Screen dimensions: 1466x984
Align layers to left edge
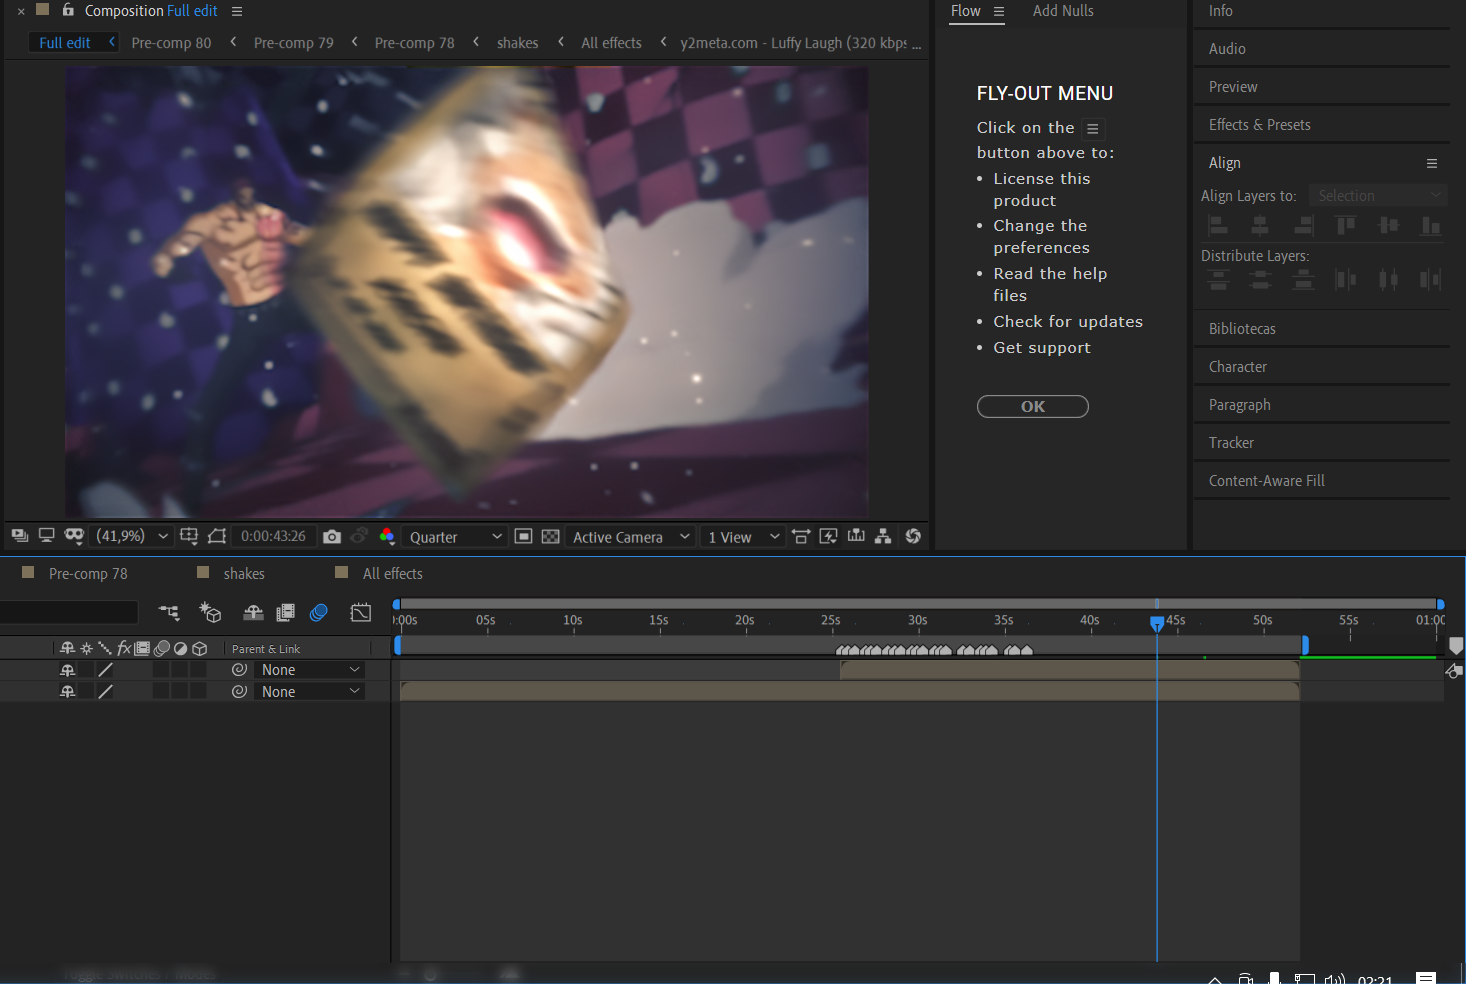[1218, 226]
